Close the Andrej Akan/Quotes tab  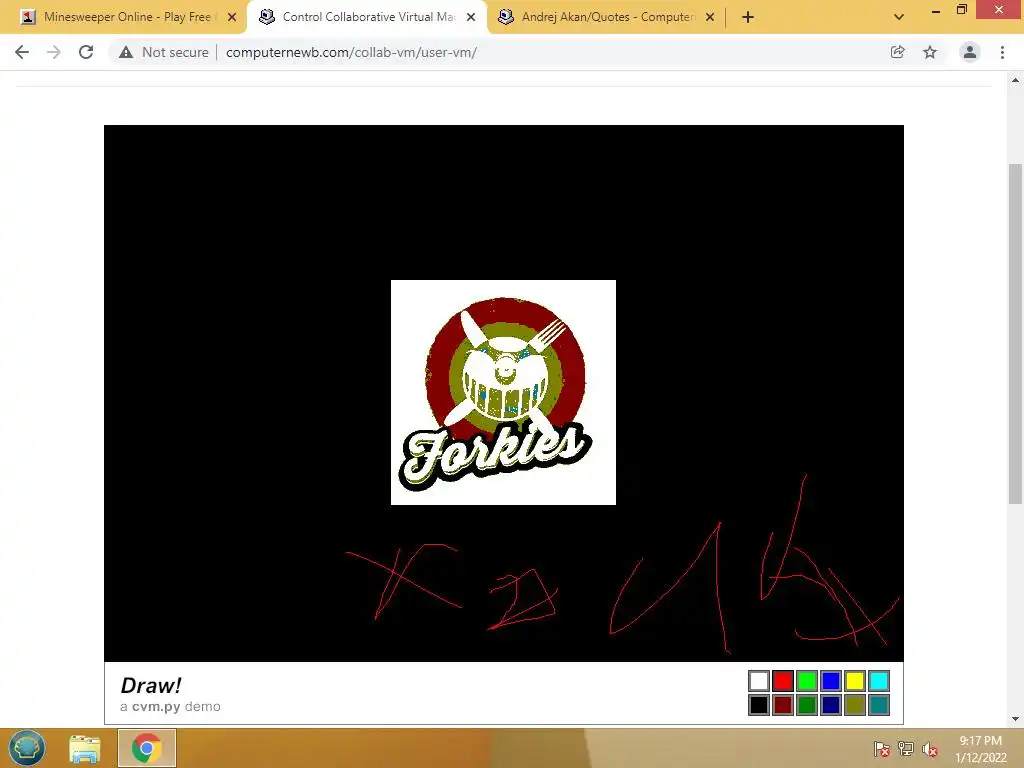tap(710, 17)
